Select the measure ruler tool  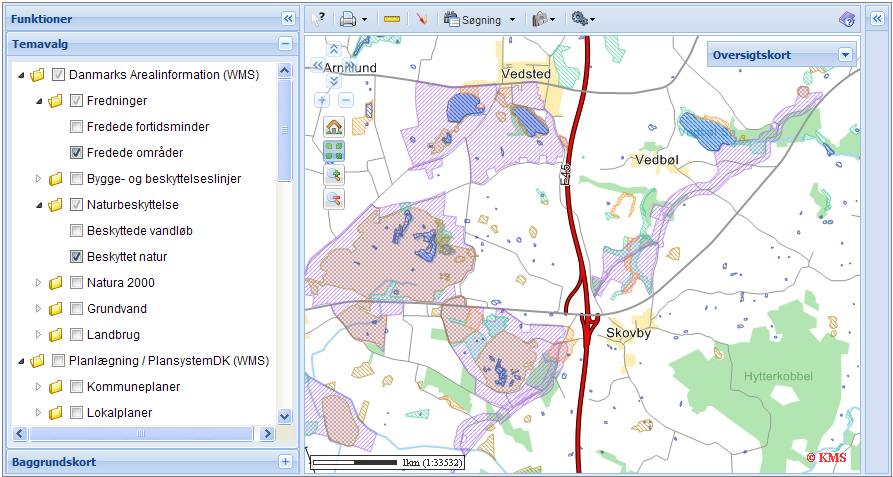pyautogui.click(x=392, y=19)
